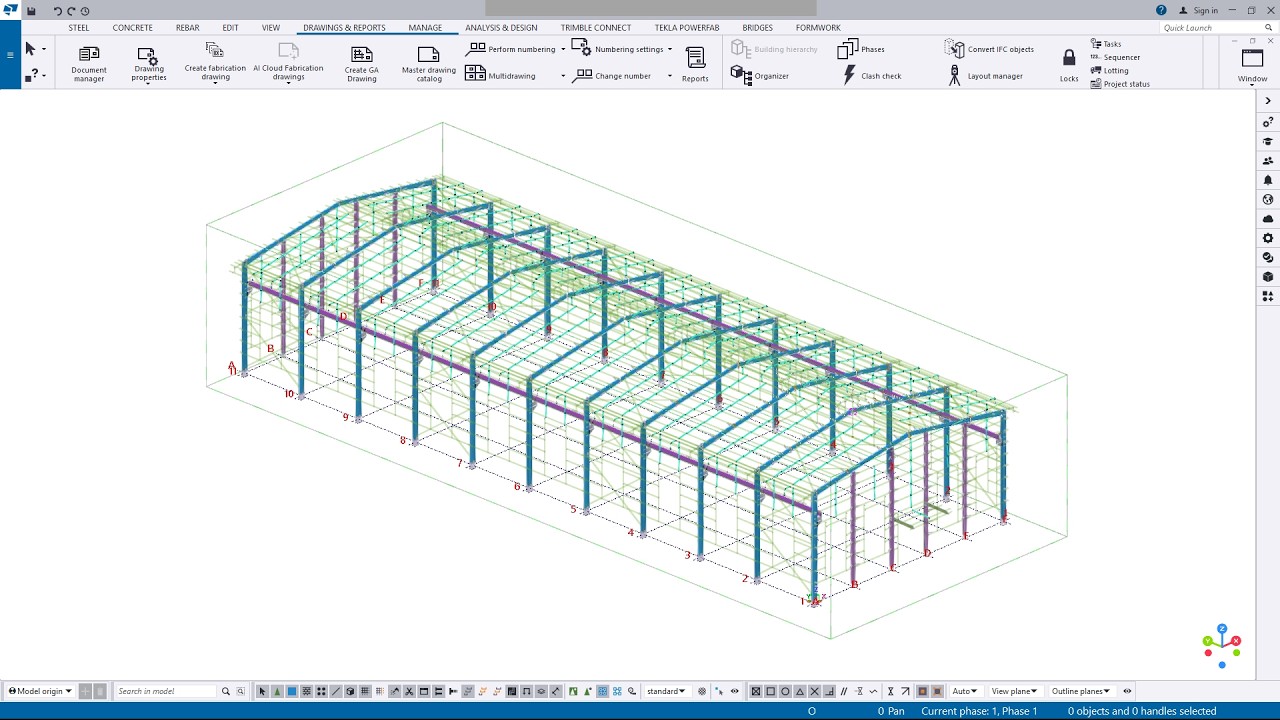Open the Layout manager
This screenshot has height=720, width=1280.
point(984,75)
